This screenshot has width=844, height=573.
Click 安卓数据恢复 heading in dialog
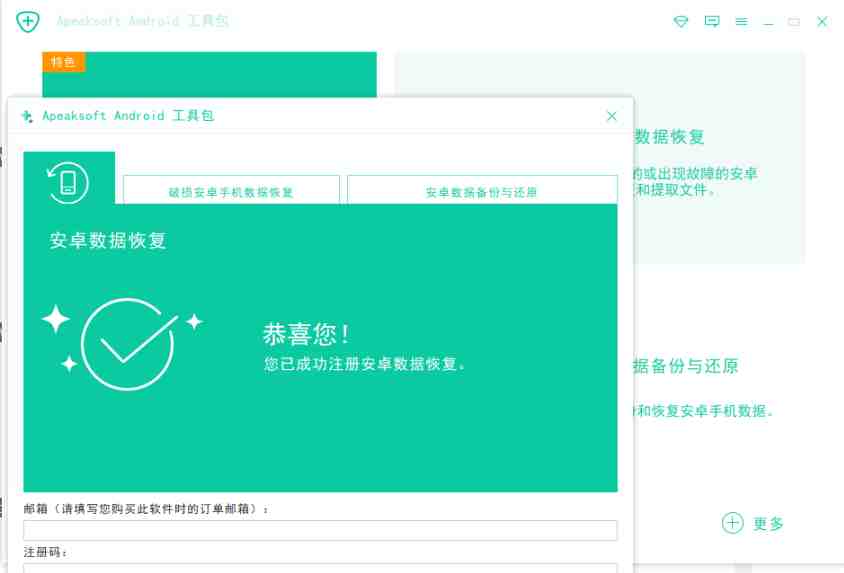click(108, 240)
